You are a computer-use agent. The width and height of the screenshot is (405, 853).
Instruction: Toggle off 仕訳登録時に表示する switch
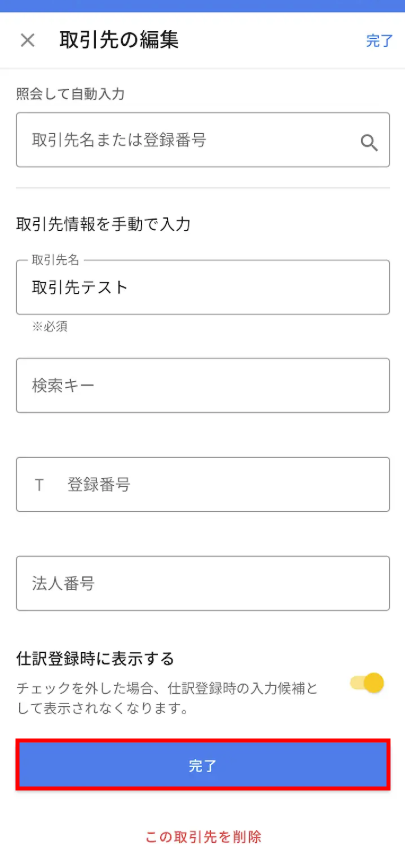coord(367,683)
